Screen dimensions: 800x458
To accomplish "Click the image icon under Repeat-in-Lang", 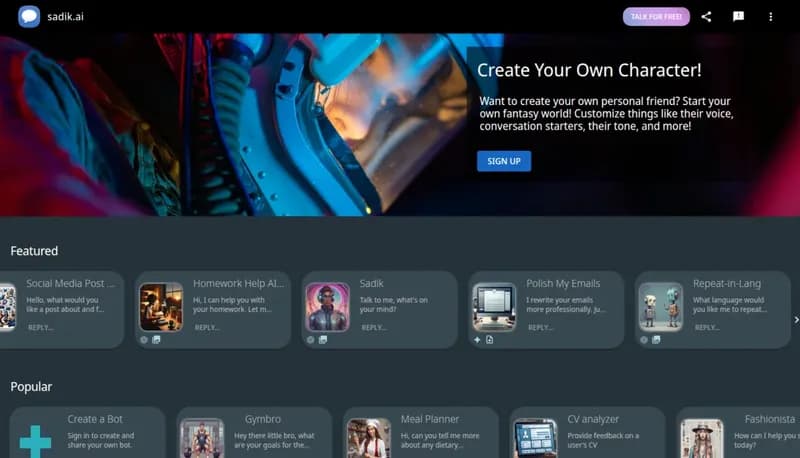I will (656, 340).
